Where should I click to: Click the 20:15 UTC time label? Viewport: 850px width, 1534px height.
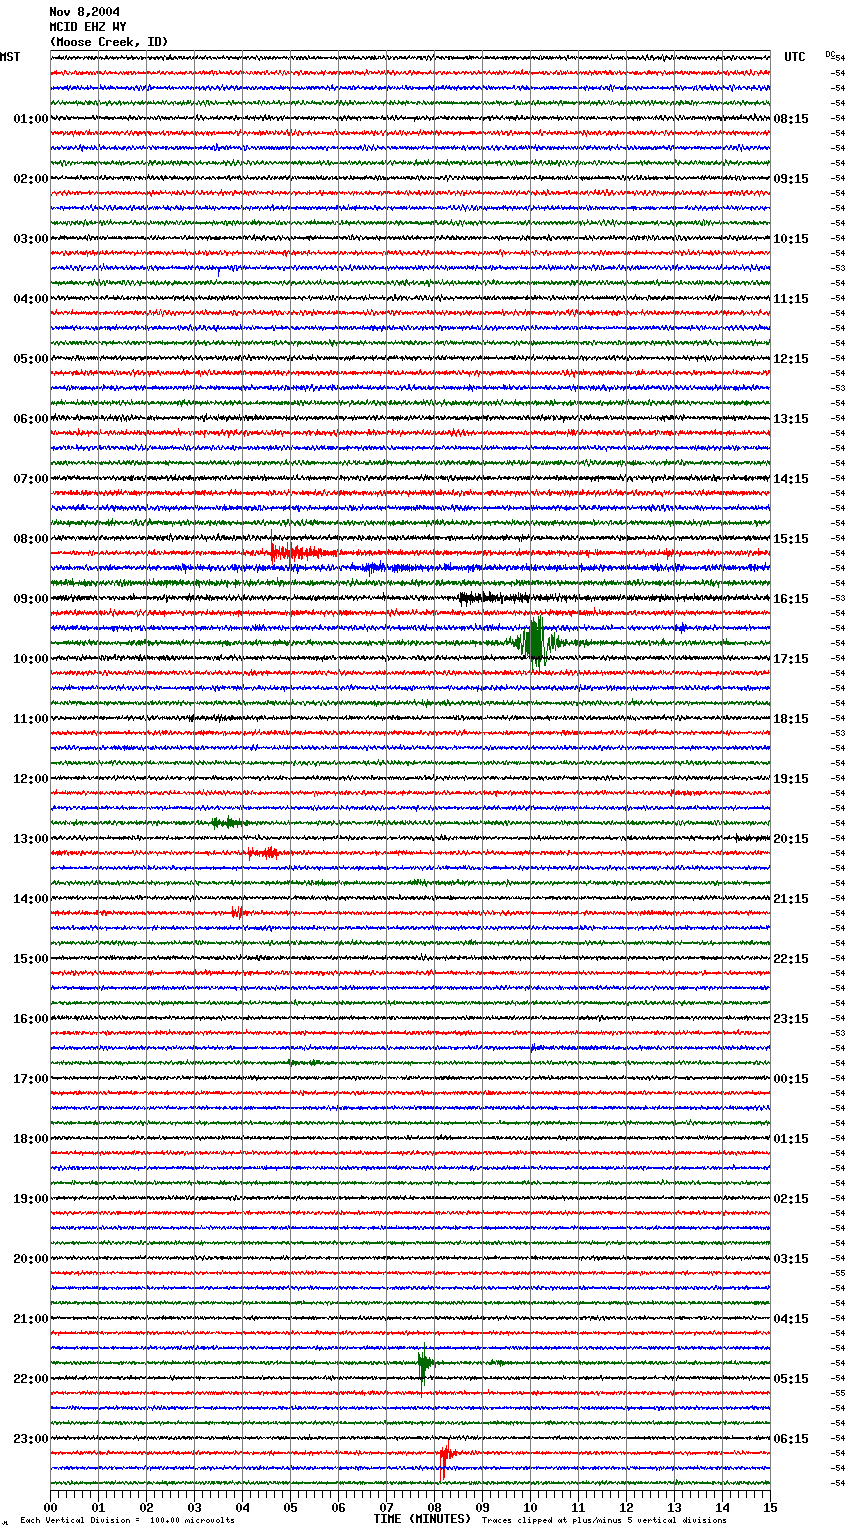[791, 839]
